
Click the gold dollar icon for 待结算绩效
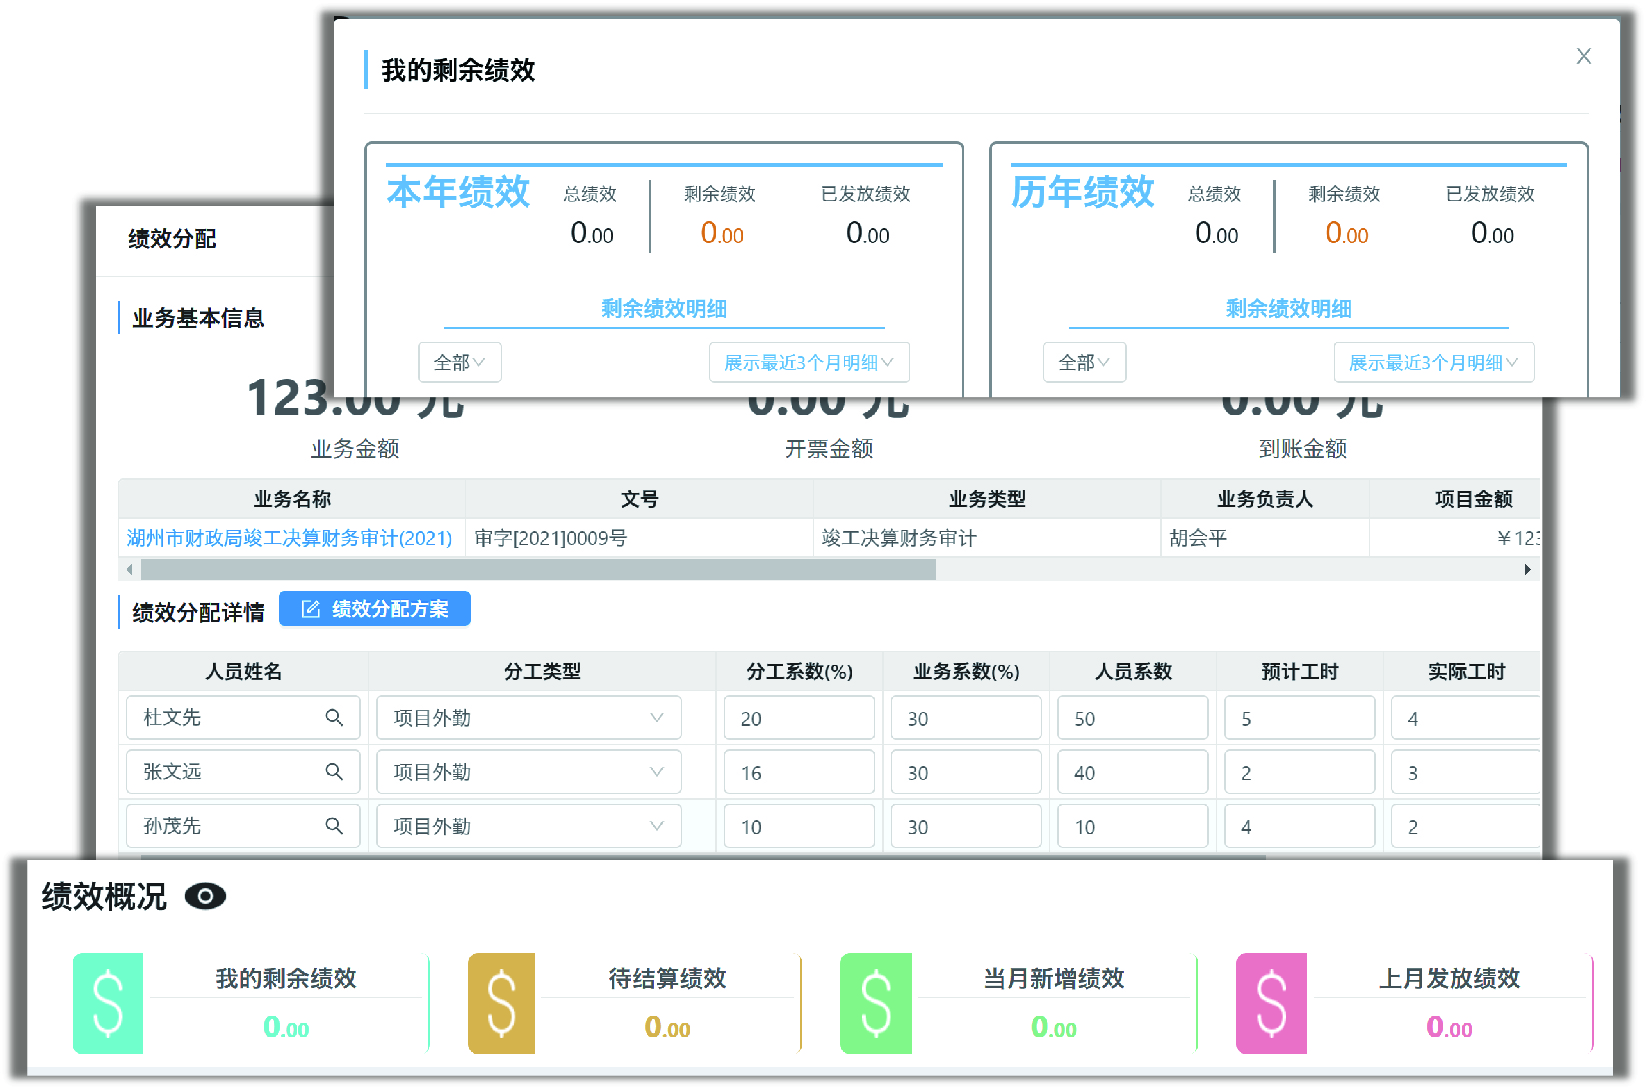point(501,1003)
